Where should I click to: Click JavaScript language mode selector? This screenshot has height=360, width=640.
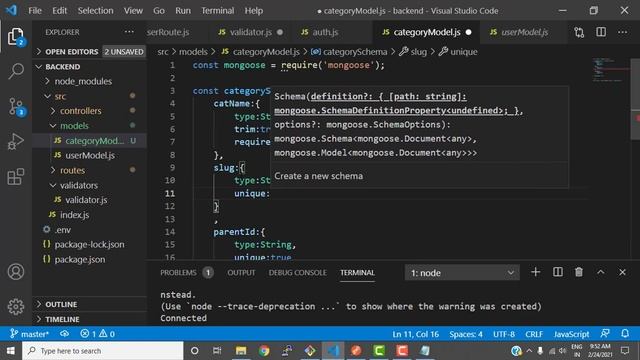click(571, 334)
